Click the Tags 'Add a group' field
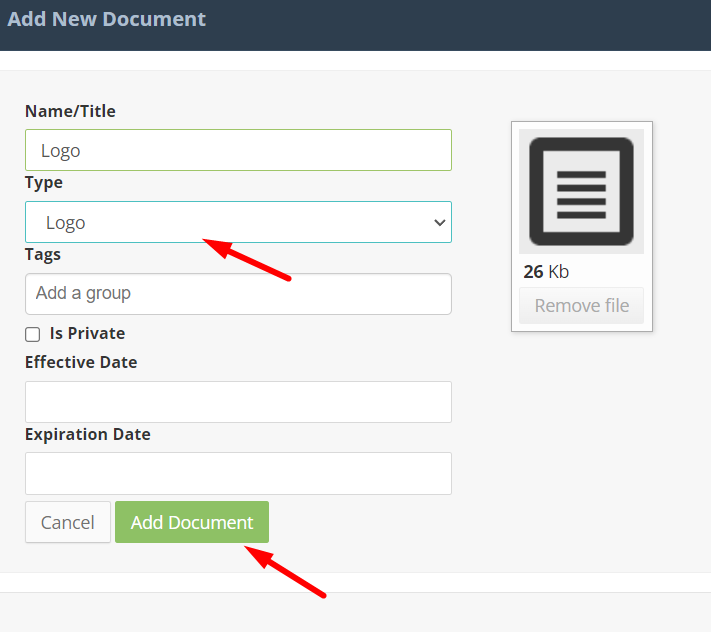 239,294
